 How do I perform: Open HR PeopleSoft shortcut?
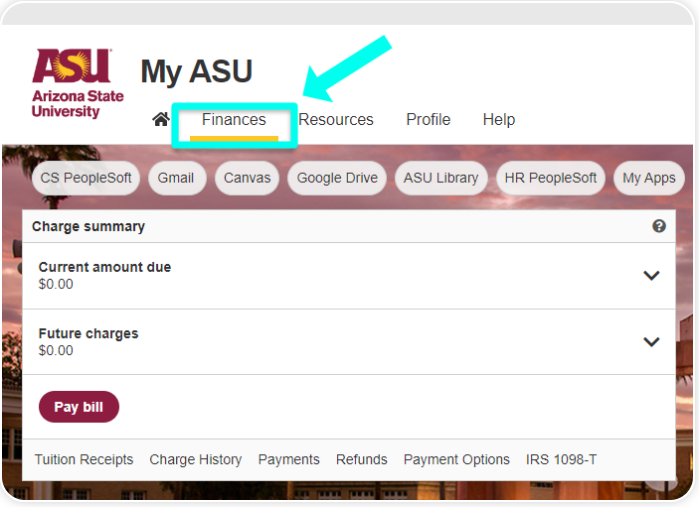550,178
